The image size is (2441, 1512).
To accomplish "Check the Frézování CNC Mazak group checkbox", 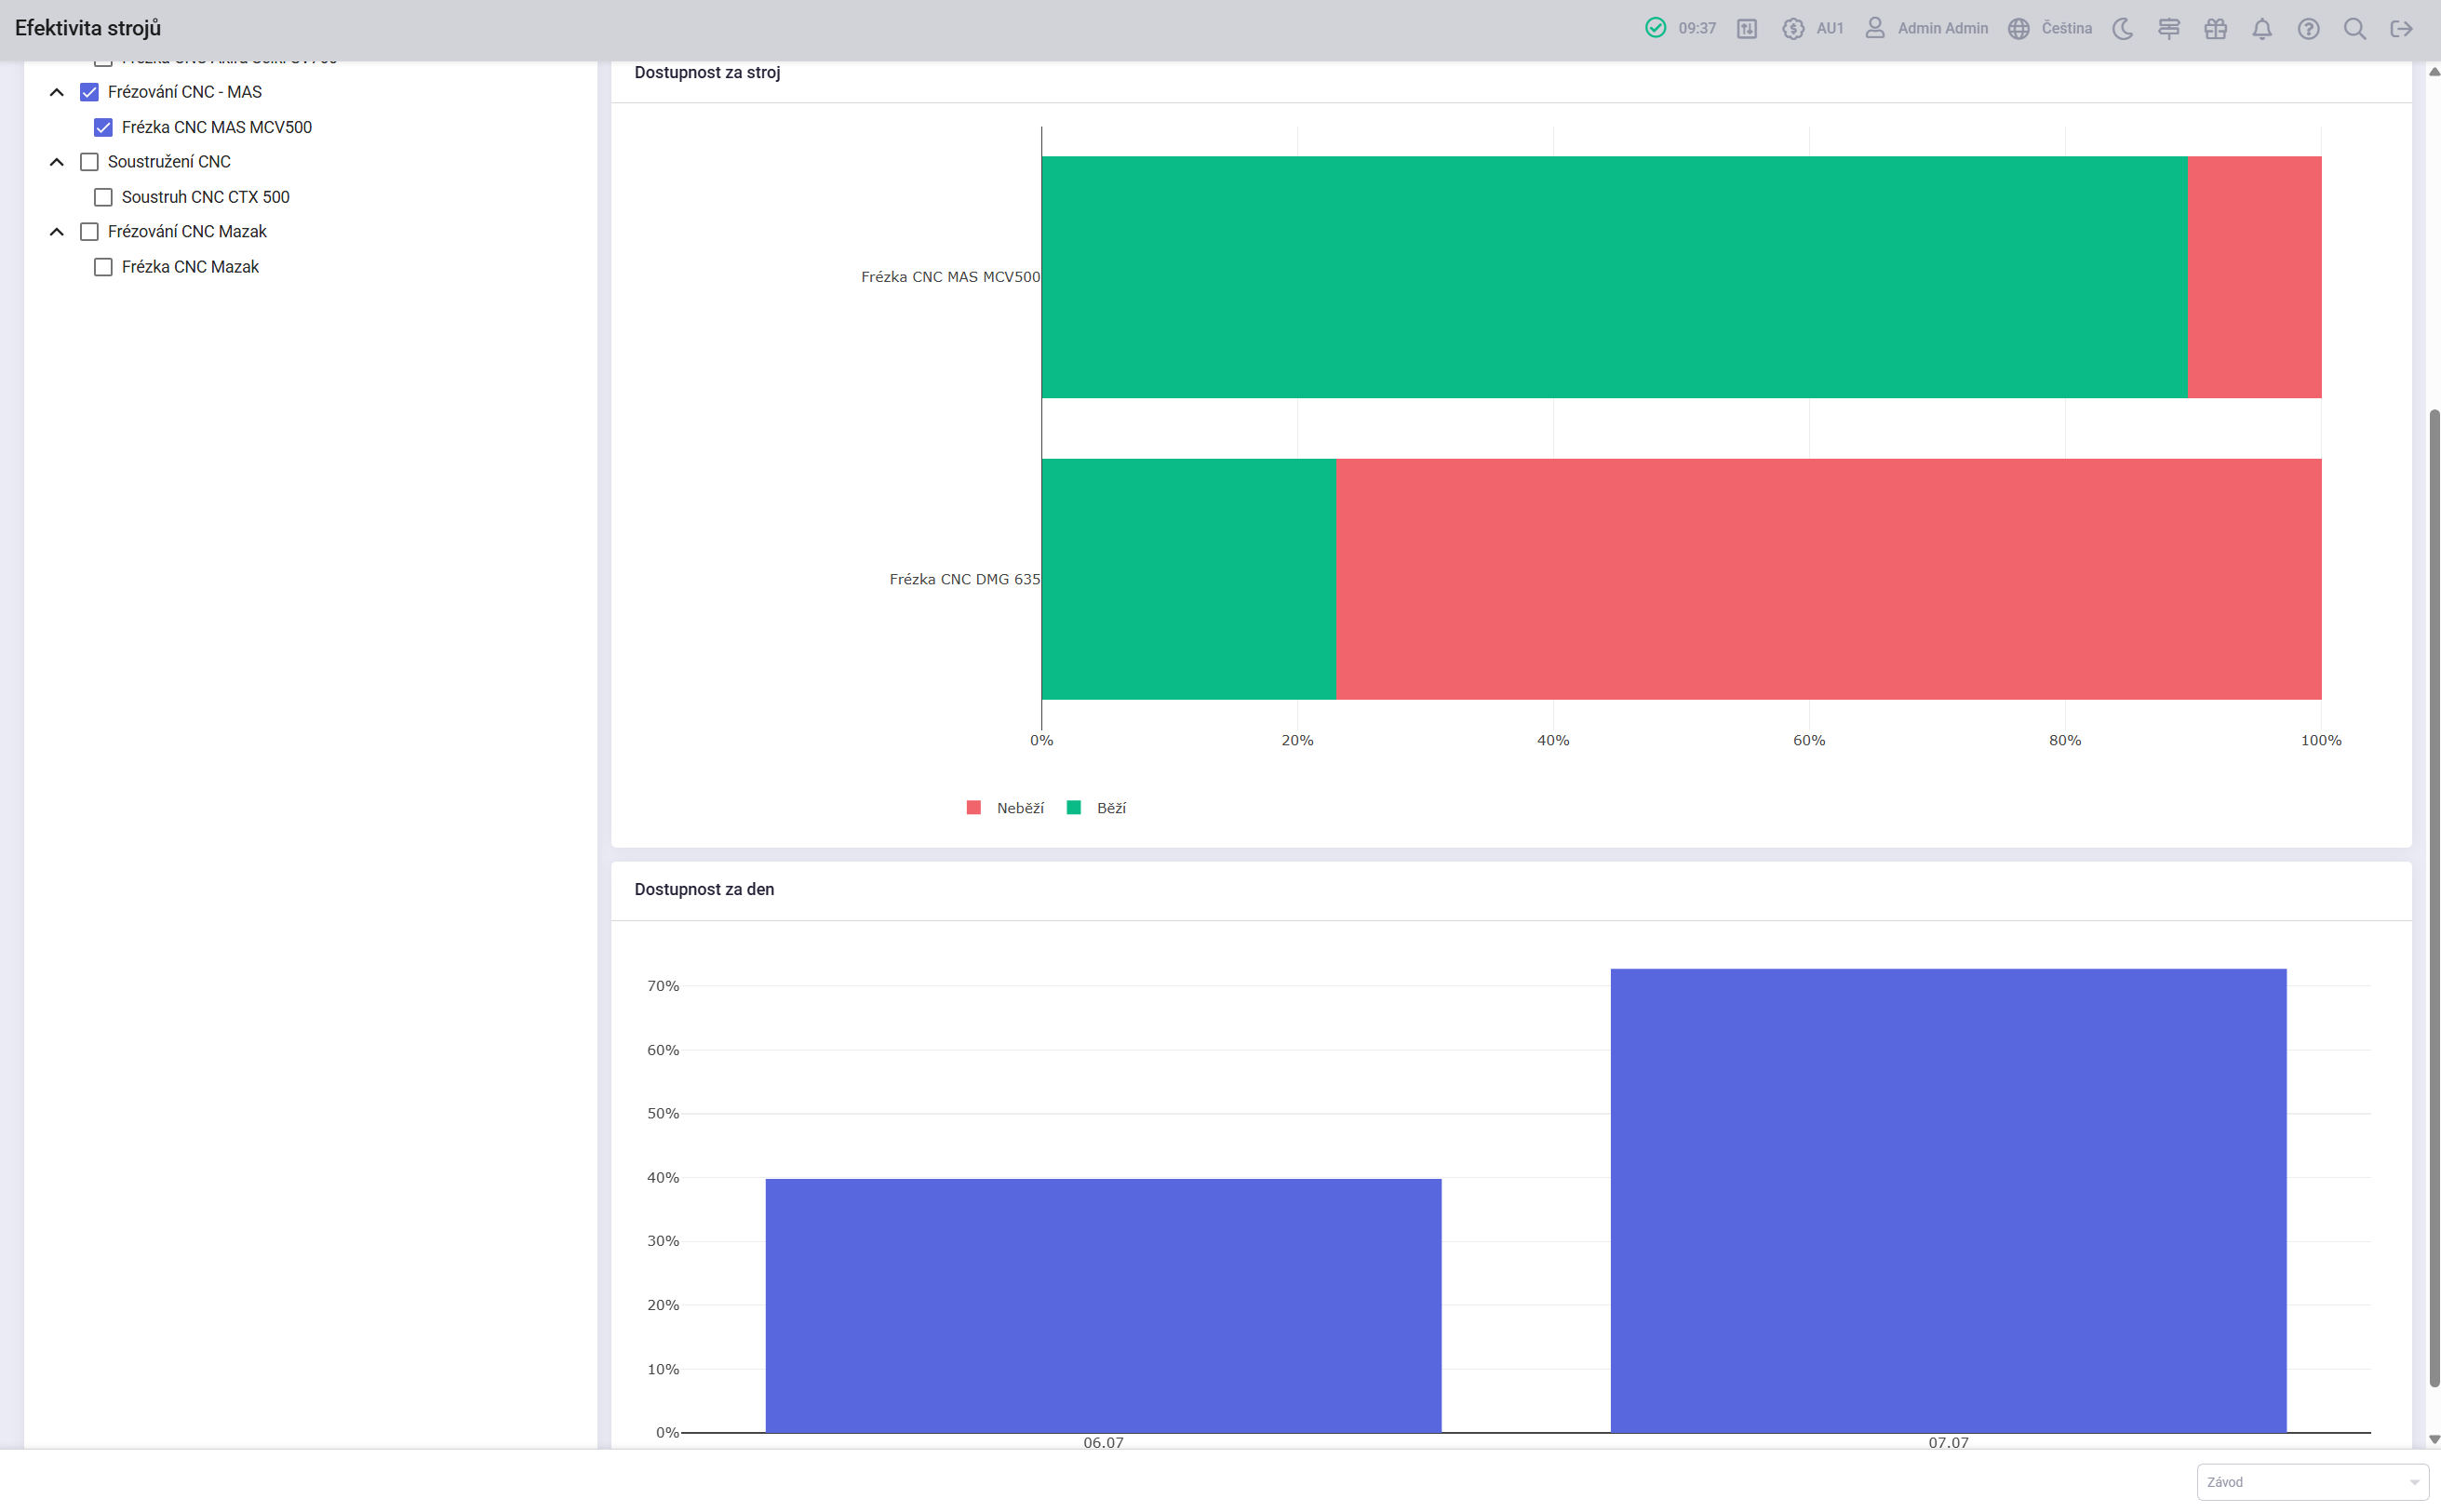I will coord(89,232).
